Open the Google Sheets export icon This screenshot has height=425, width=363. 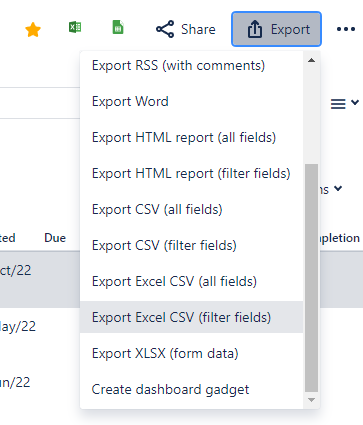[x=118, y=27]
